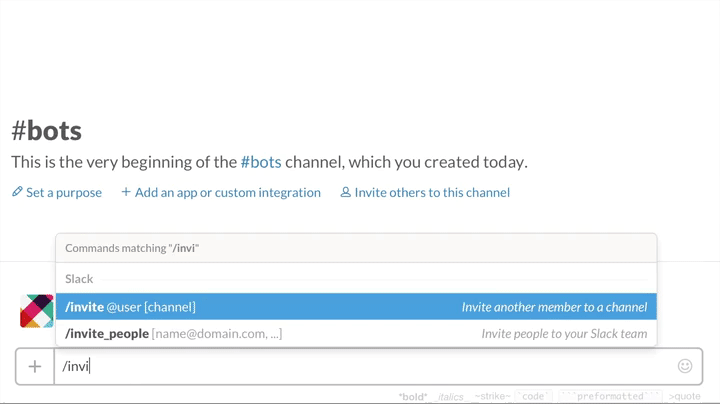Click the plus attachment button beside message box
Image resolution: width=720 pixels, height=404 pixels.
point(35,366)
